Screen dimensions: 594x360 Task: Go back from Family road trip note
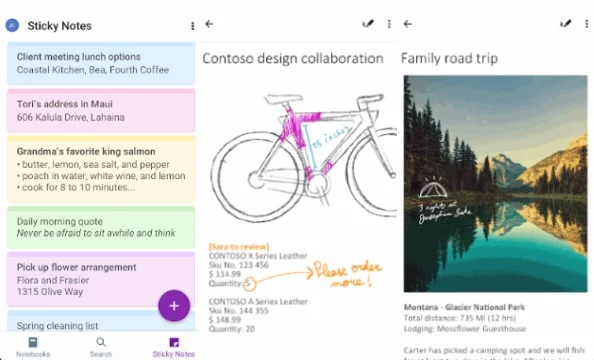[x=407, y=24]
